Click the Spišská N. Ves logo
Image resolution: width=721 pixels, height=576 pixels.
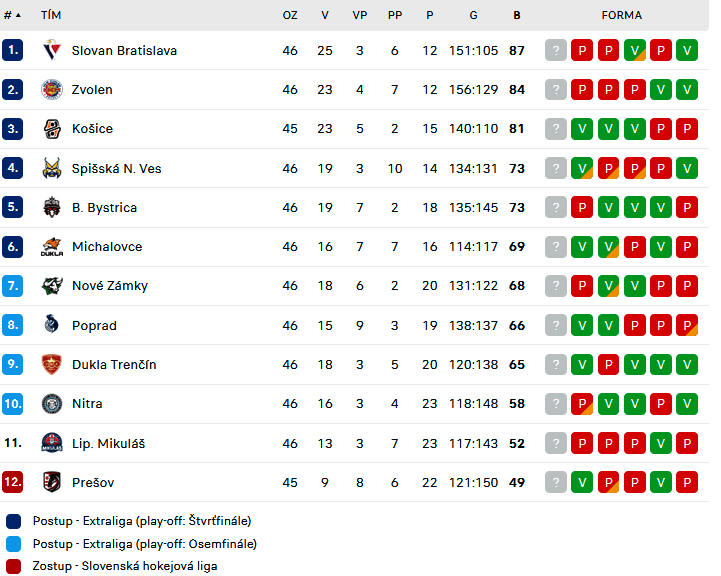pos(52,168)
